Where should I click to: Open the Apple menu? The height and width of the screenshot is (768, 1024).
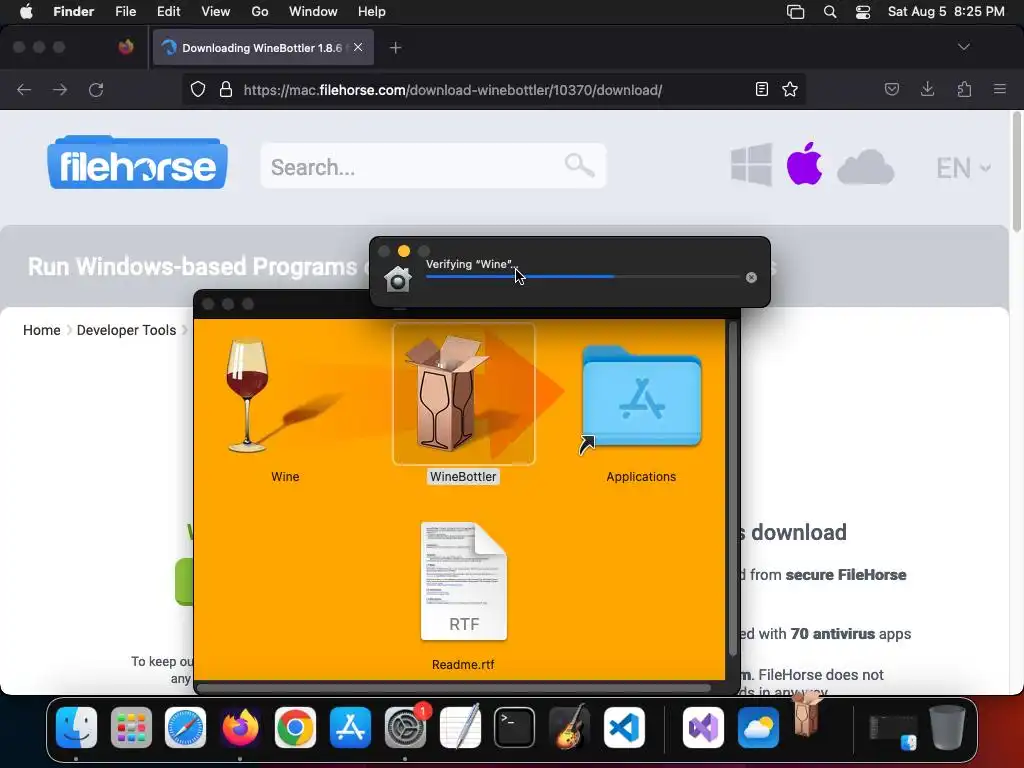26,12
